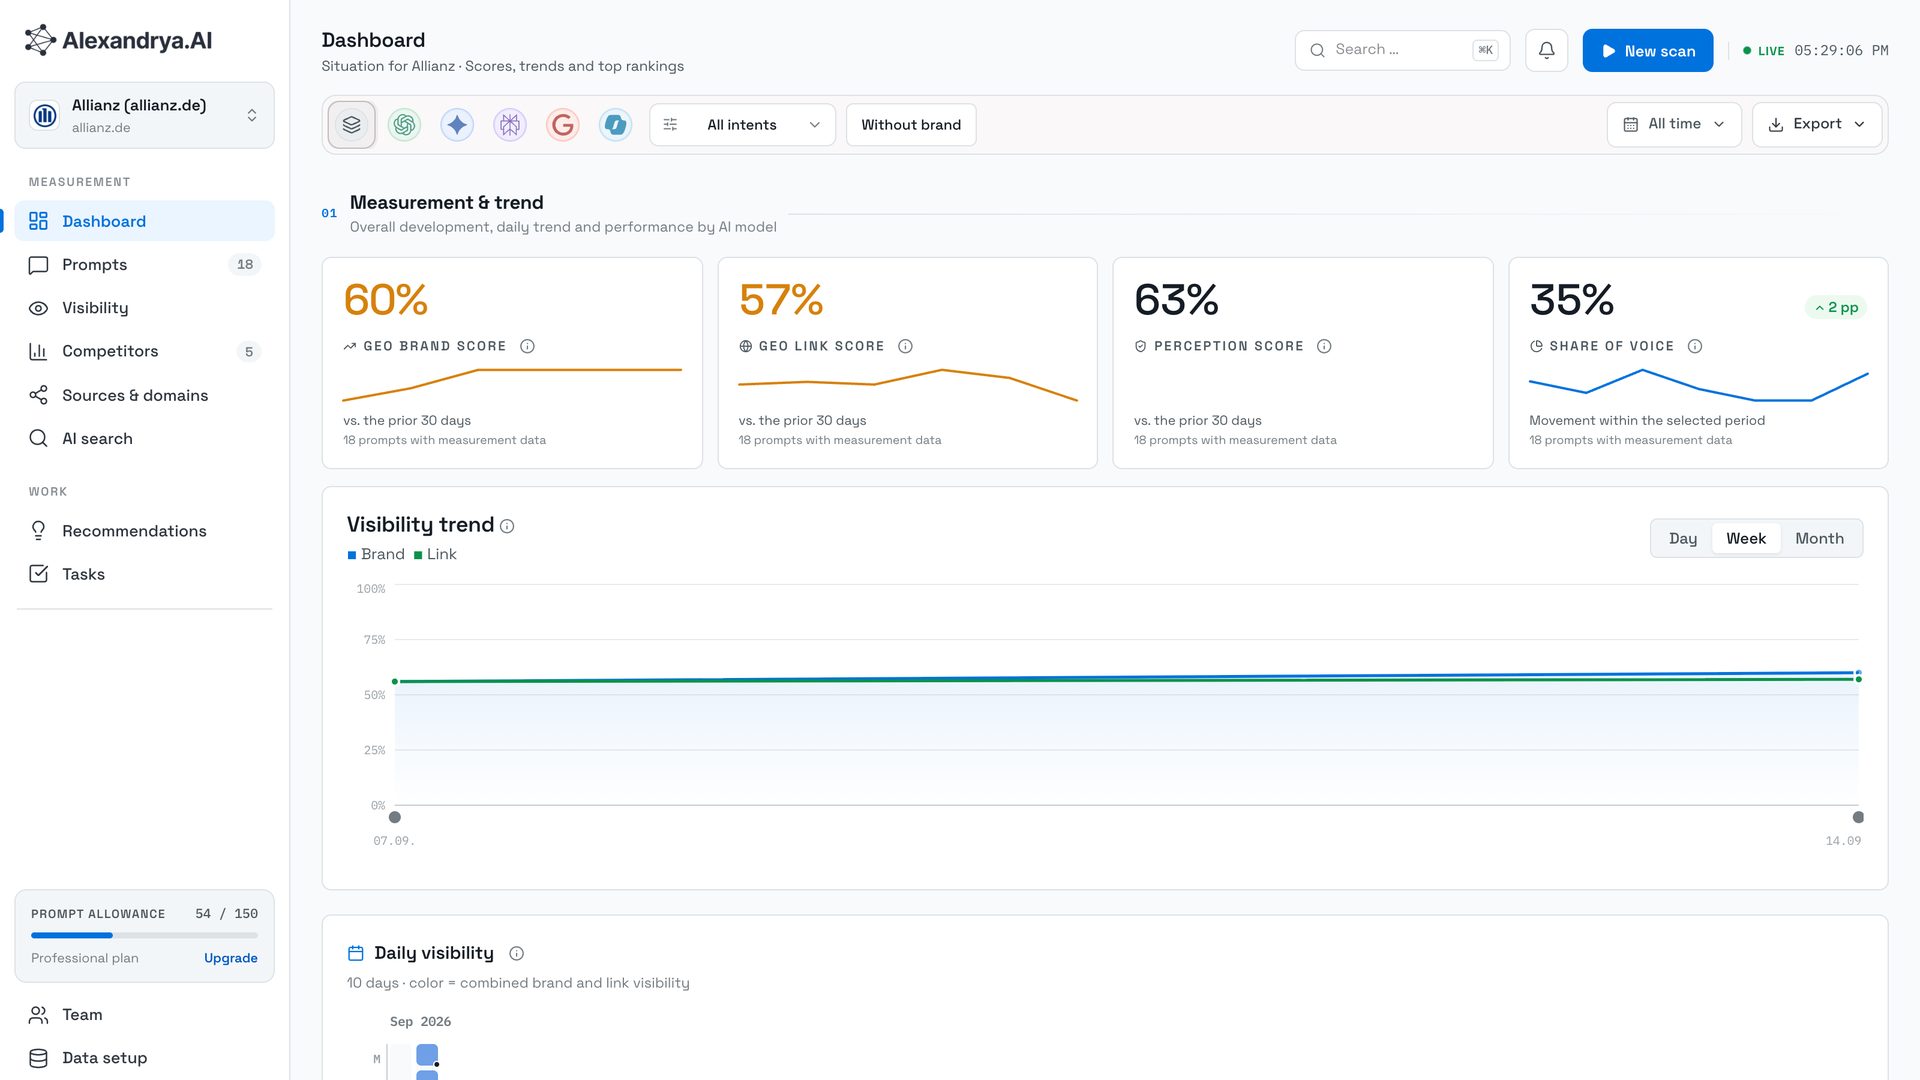The width and height of the screenshot is (1920, 1080).
Task: Filter by Perplexity model icon
Action: pos(510,125)
